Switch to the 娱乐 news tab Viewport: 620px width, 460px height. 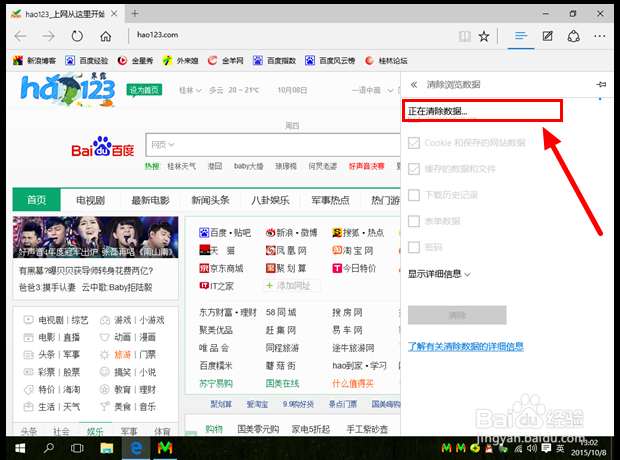pos(95,432)
